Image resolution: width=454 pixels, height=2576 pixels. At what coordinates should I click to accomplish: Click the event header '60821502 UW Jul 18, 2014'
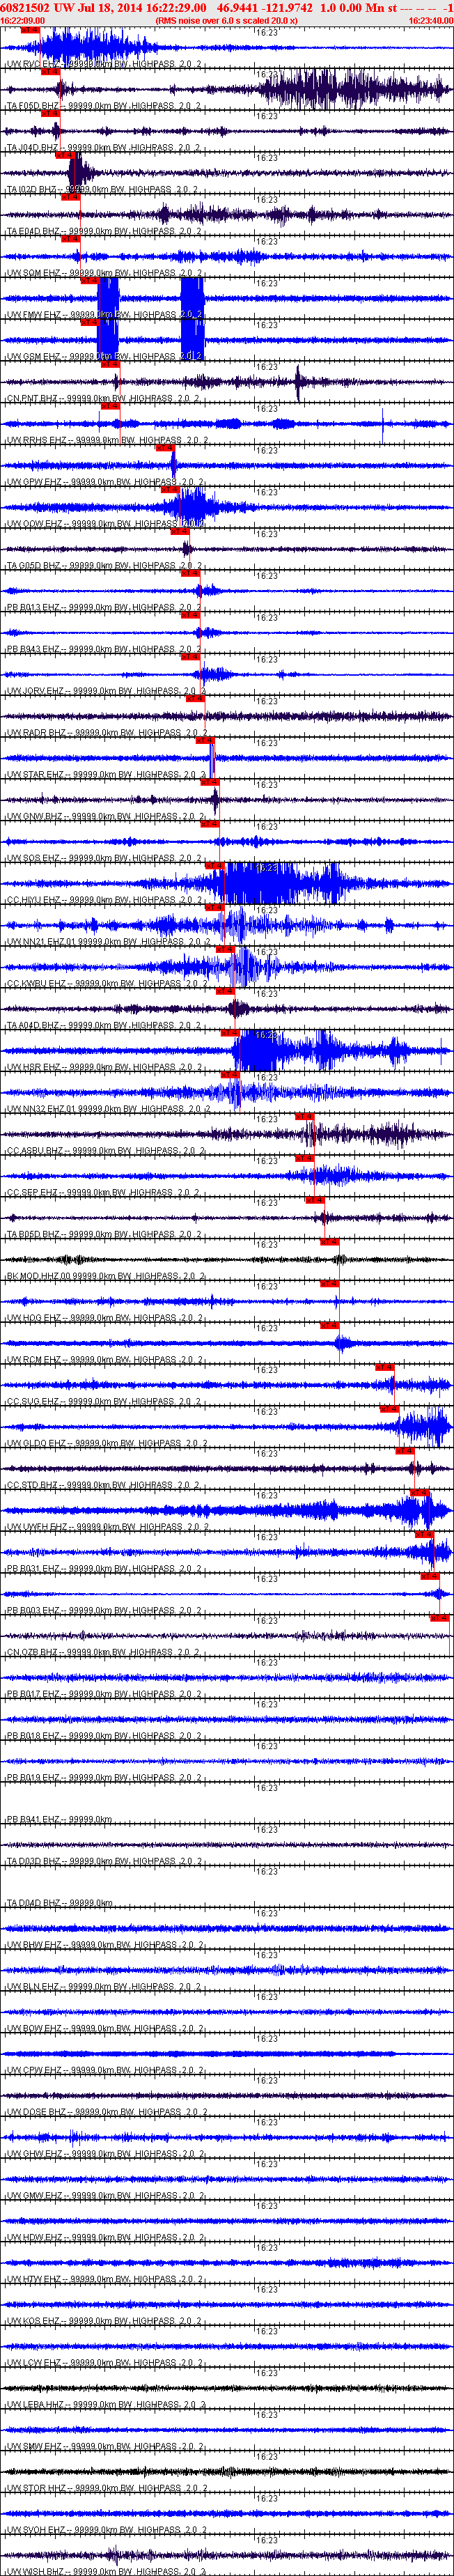click(71, 7)
